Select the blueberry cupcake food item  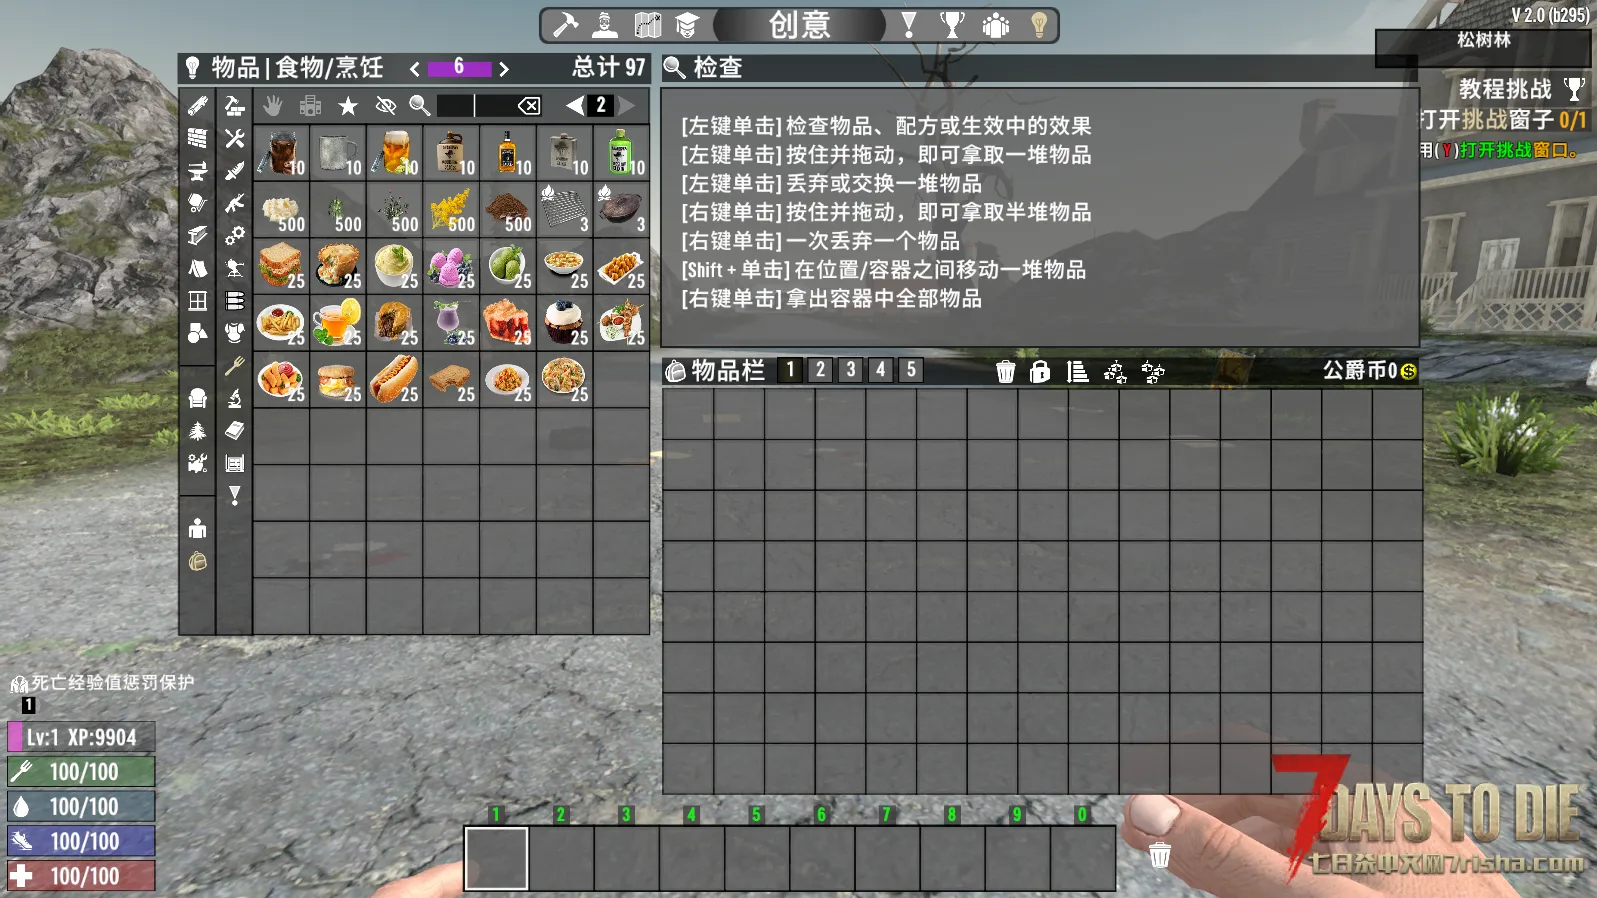564,322
